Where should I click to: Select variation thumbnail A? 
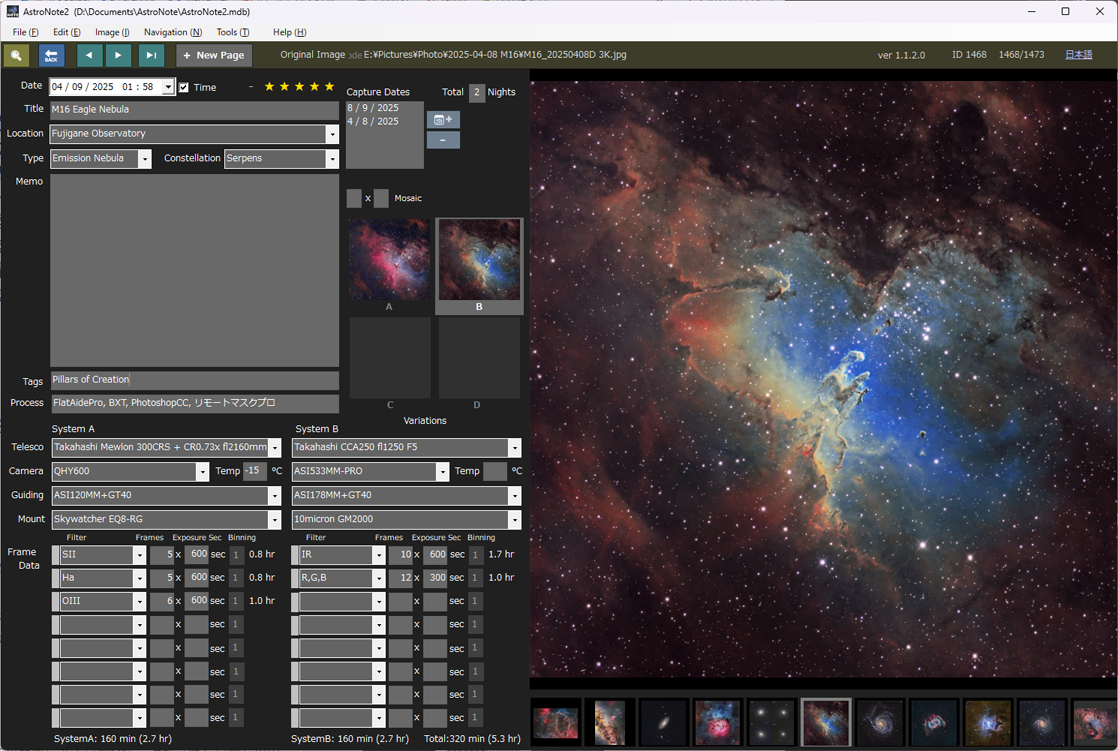tap(389, 260)
